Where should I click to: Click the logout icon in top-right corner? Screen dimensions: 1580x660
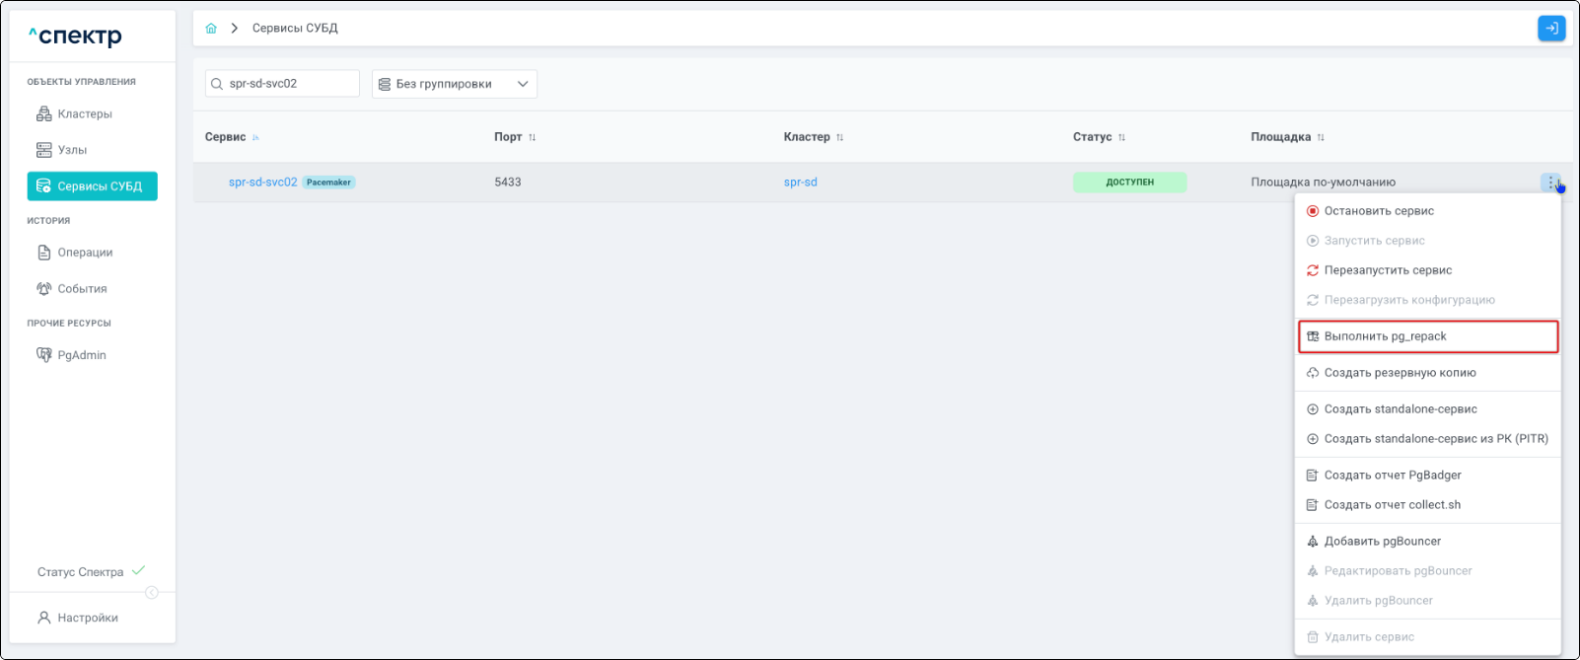(x=1551, y=28)
